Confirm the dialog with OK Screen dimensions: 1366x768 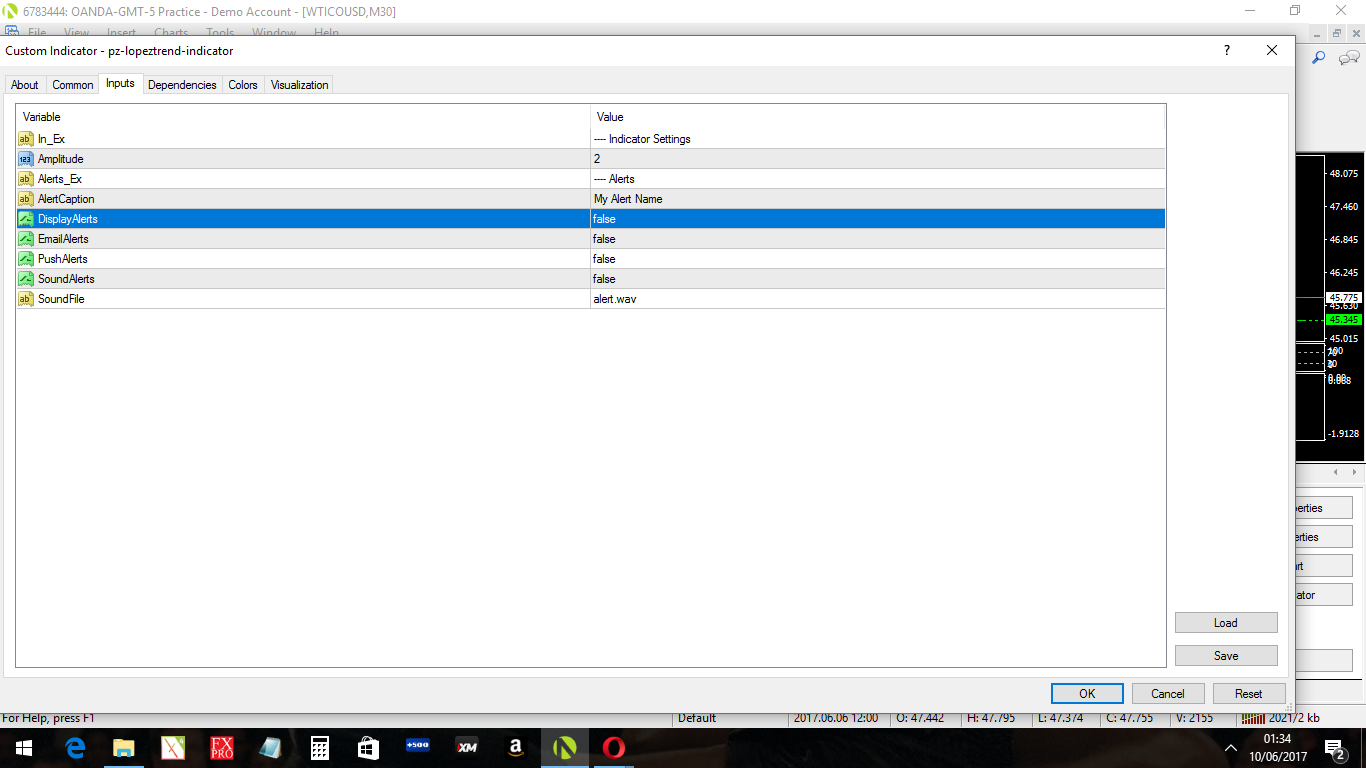point(1087,694)
